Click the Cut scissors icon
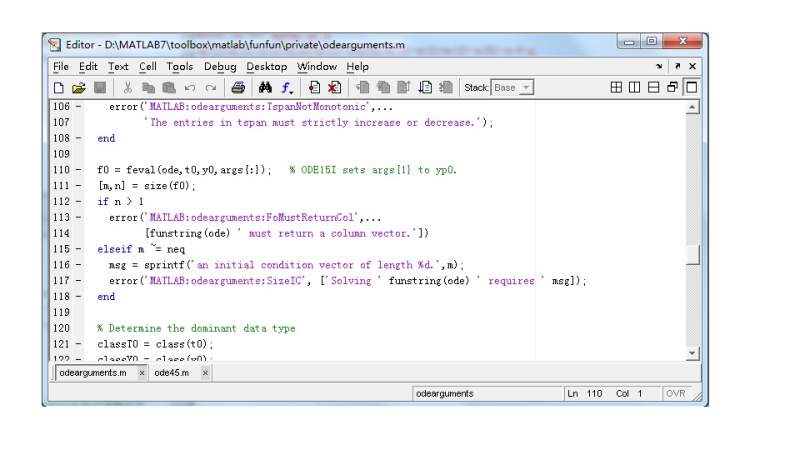800x450 pixels. [128, 88]
